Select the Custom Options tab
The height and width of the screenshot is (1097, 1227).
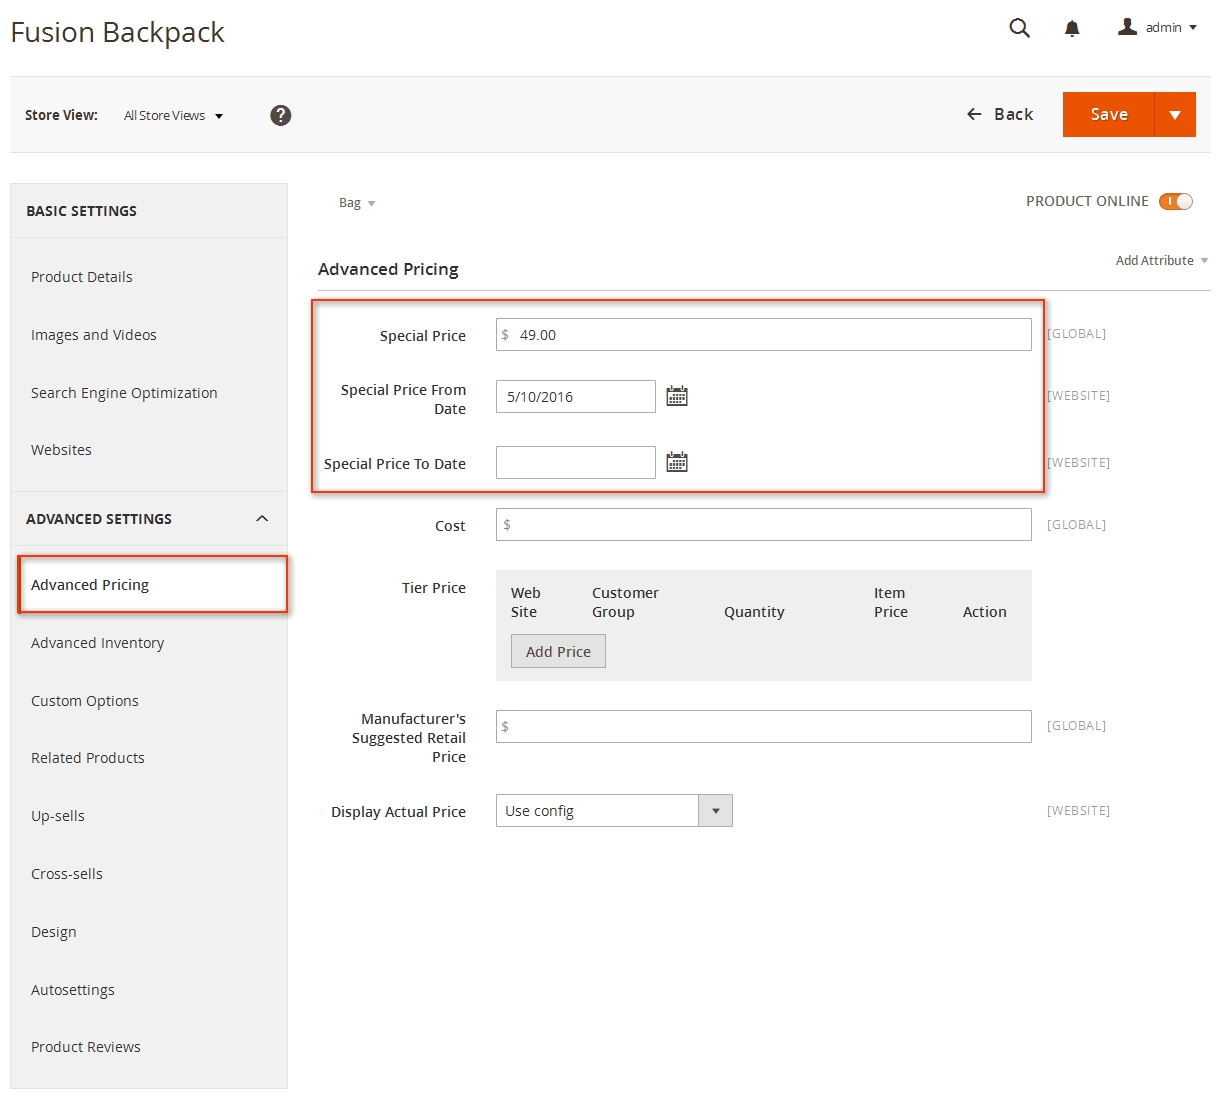[x=85, y=701]
